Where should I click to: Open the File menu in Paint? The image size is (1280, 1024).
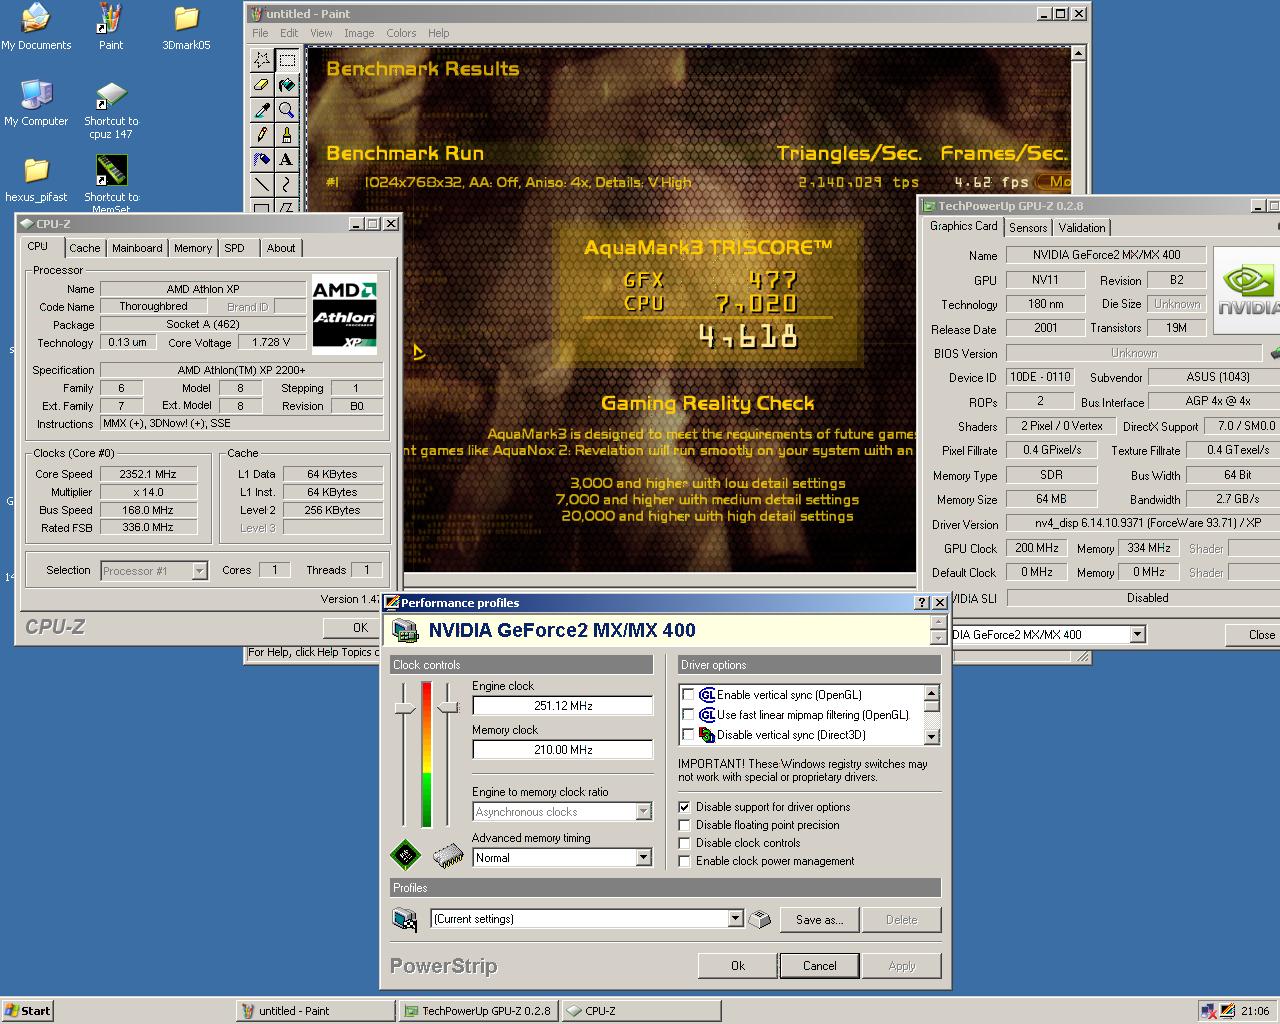click(x=260, y=33)
